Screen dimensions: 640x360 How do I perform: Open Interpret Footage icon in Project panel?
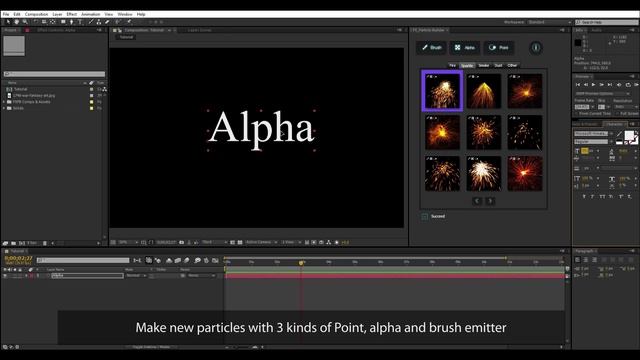tap(5, 243)
